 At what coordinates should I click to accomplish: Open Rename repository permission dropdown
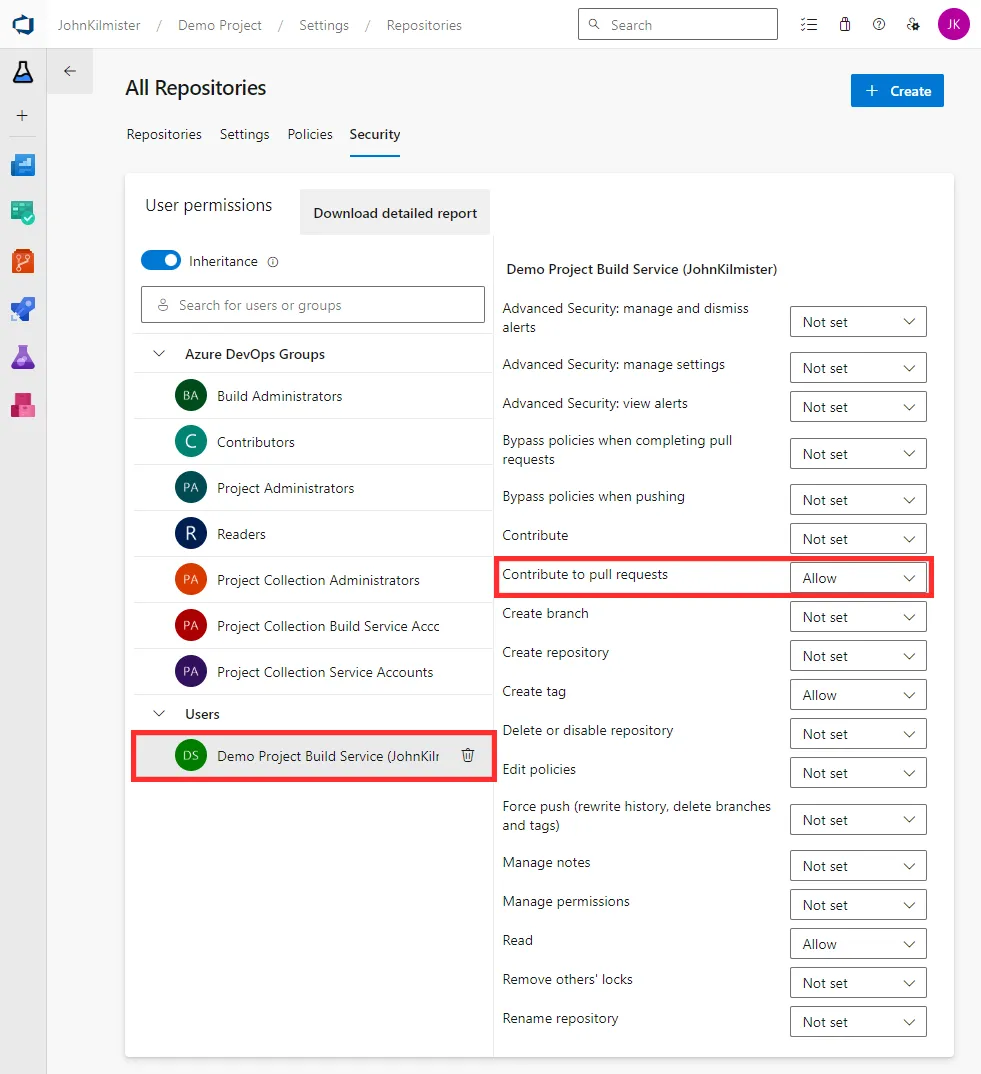pos(858,1022)
